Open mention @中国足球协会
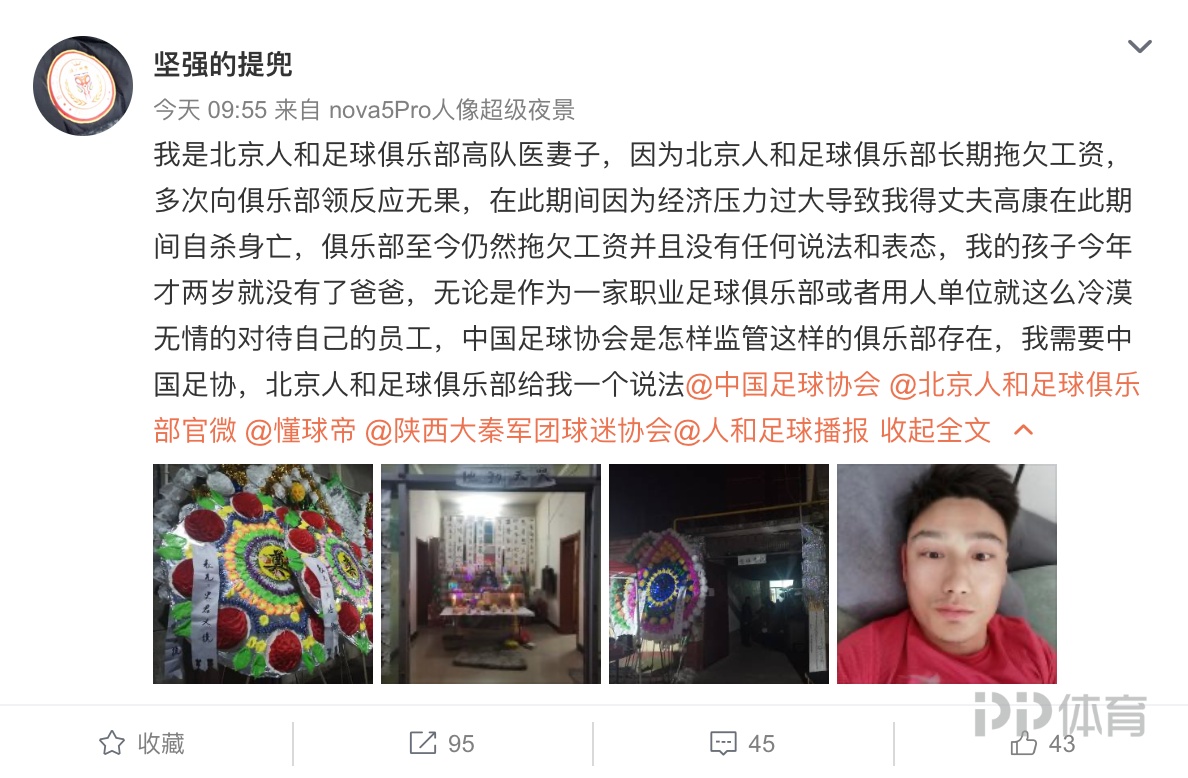 pos(783,385)
